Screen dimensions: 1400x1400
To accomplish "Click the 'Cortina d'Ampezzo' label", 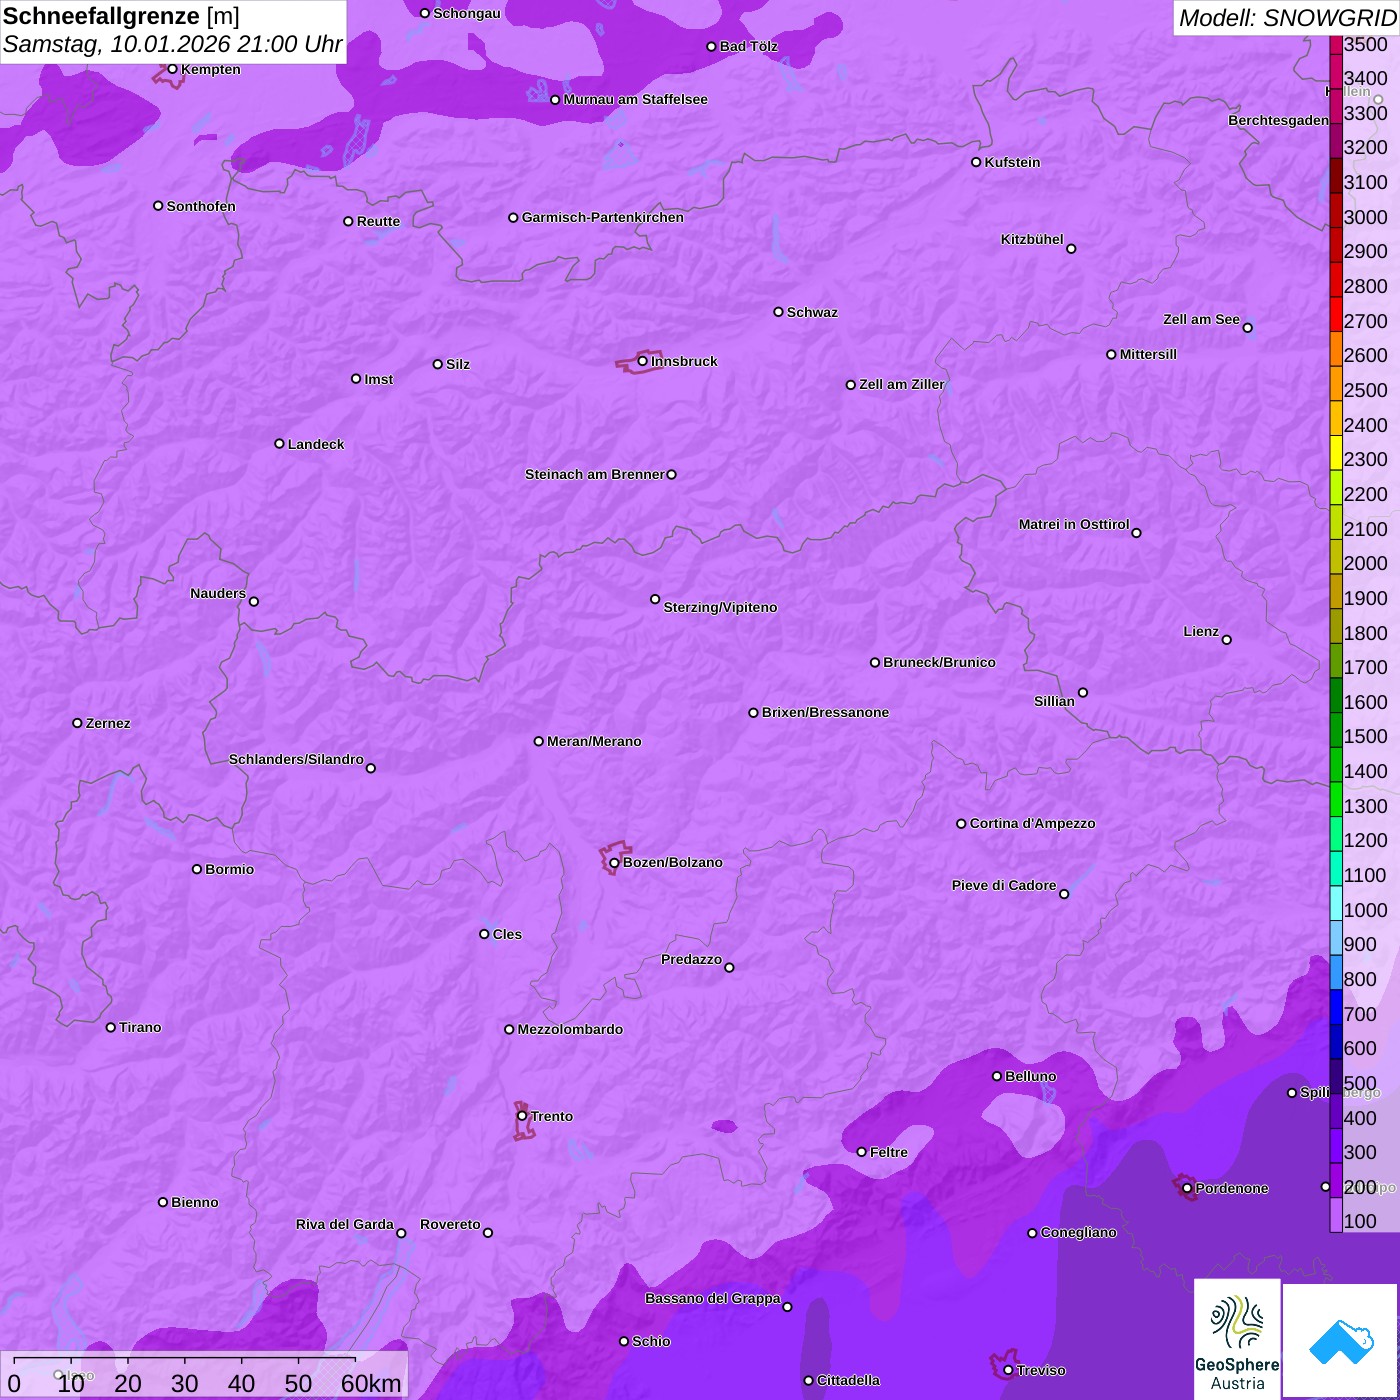I will click(x=1032, y=823).
